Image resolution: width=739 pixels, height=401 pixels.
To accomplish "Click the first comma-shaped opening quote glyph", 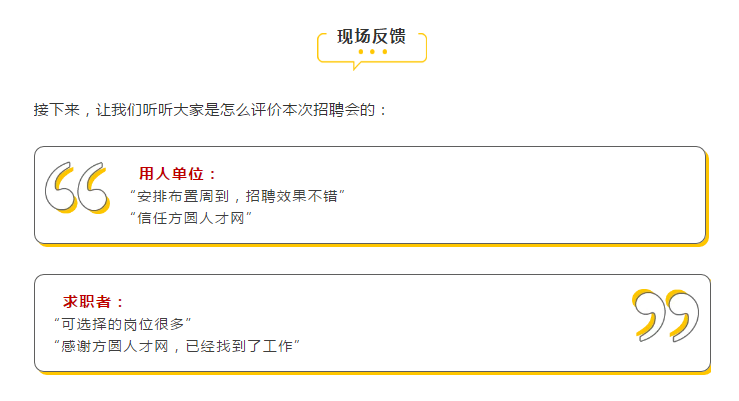I will (x=61, y=188).
